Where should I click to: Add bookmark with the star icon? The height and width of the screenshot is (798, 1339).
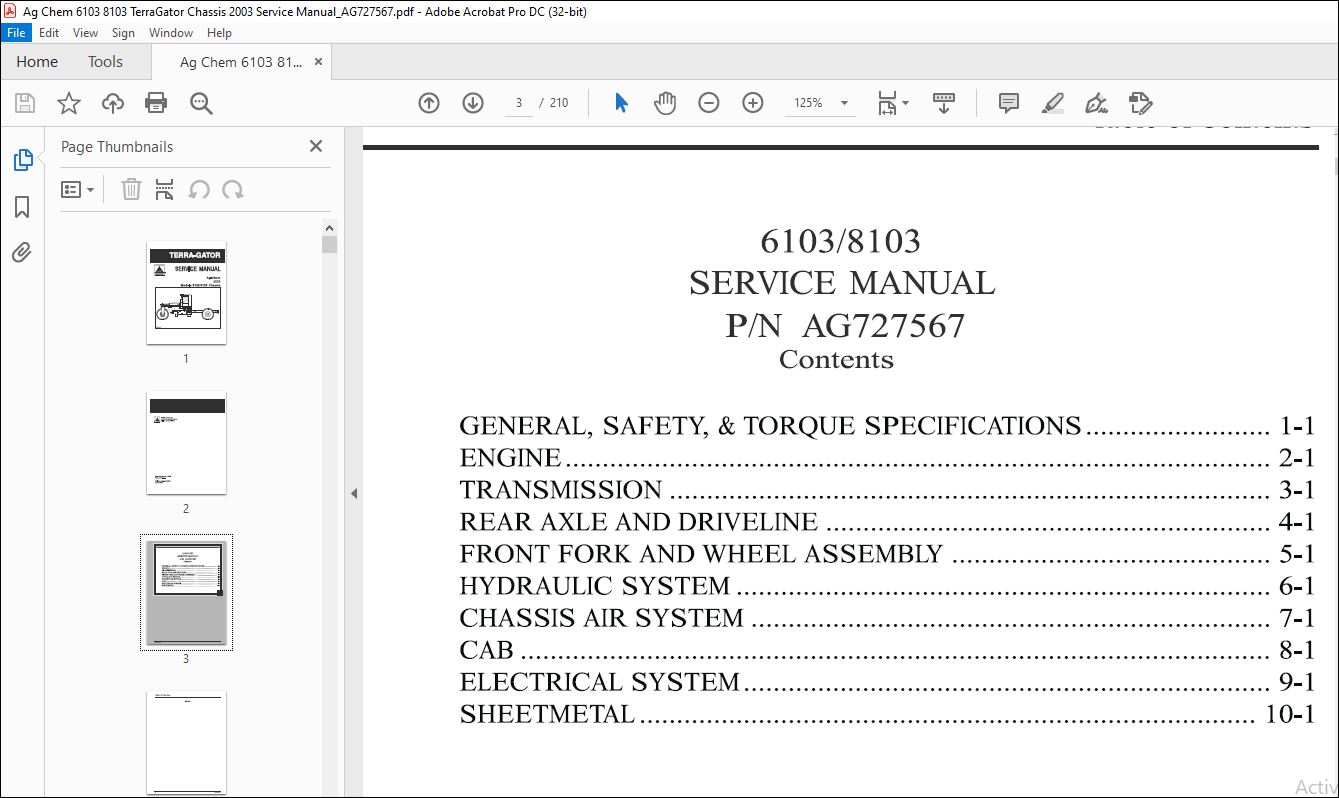[x=69, y=103]
